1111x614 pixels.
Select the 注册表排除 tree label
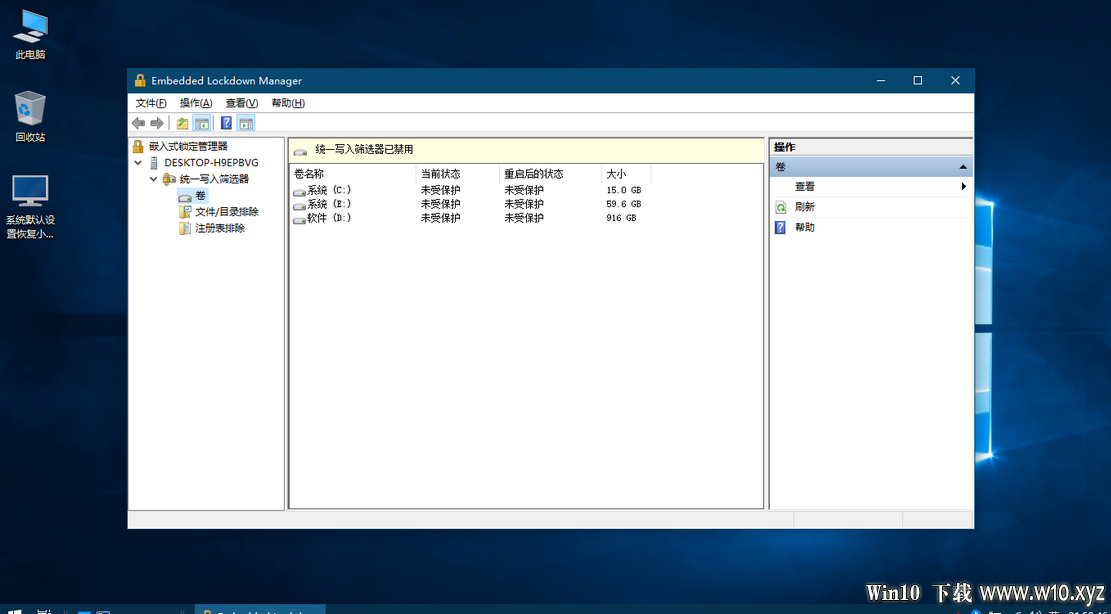tap(220, 228)
